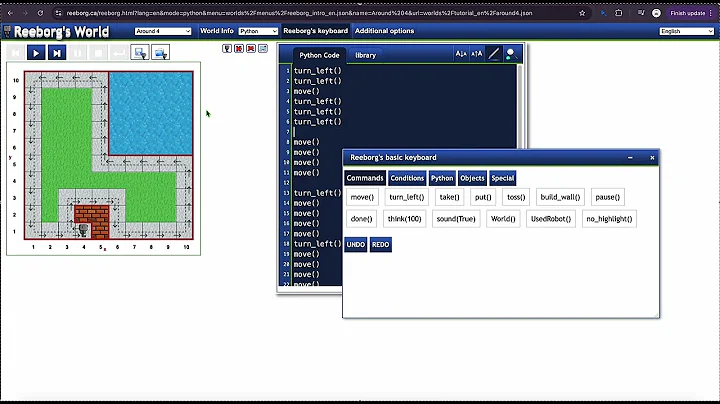Open the browser profile avatar
Image resolution: width=720 pixels, height=404 pixels.
[656, 13]
